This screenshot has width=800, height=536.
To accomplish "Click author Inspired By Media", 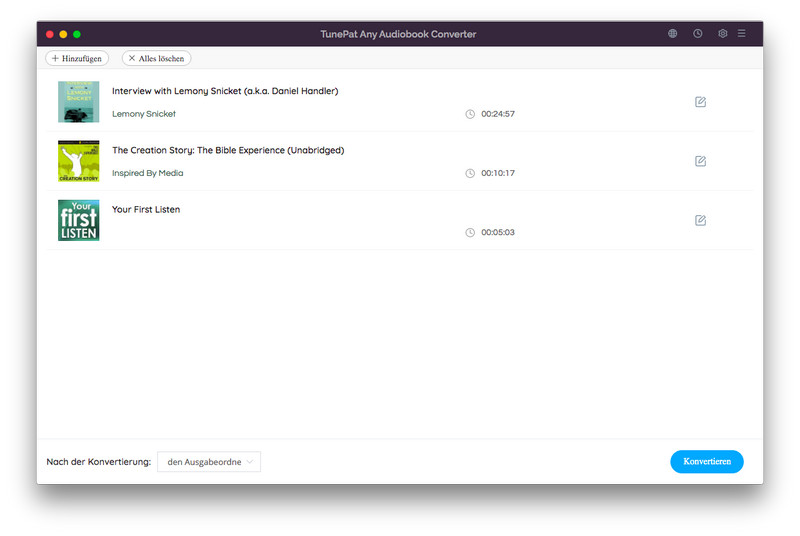I will [x=147, y=173].
